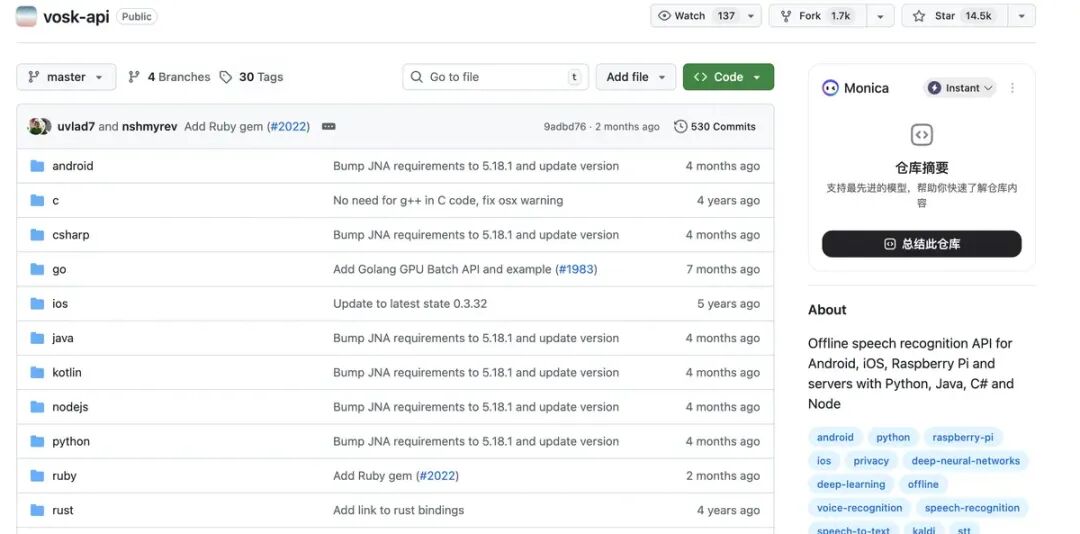Click the ios folder icon
The image size is (1080, 534).
click(37, 304)
